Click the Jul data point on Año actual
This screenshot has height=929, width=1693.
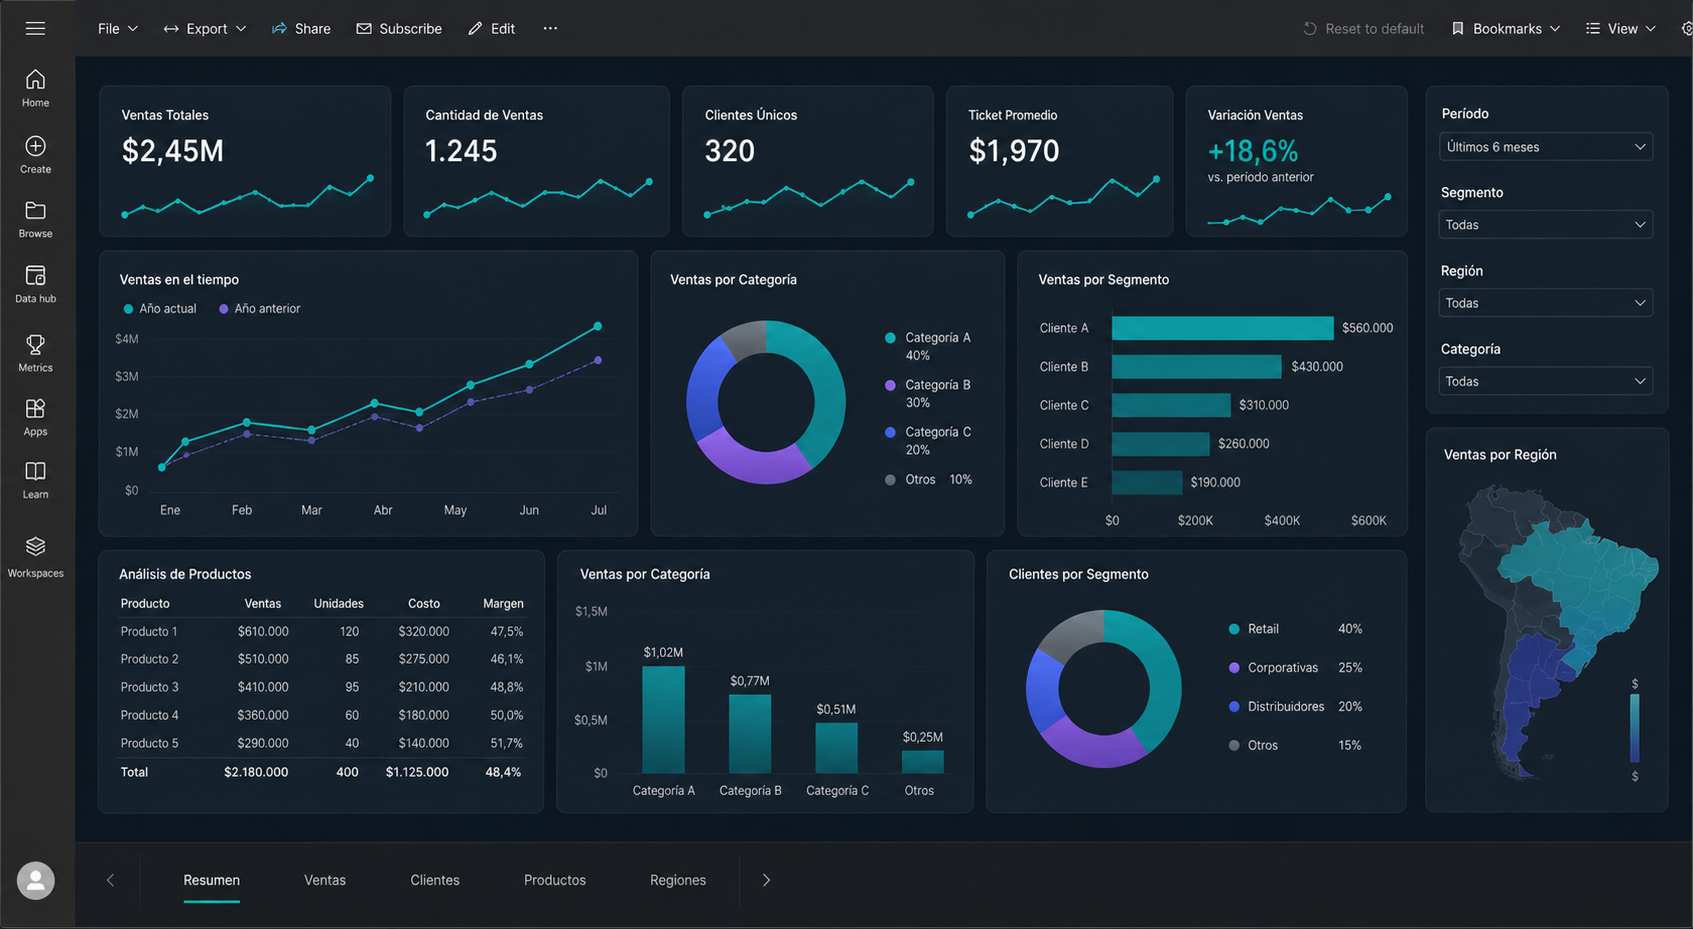(598, 326)
